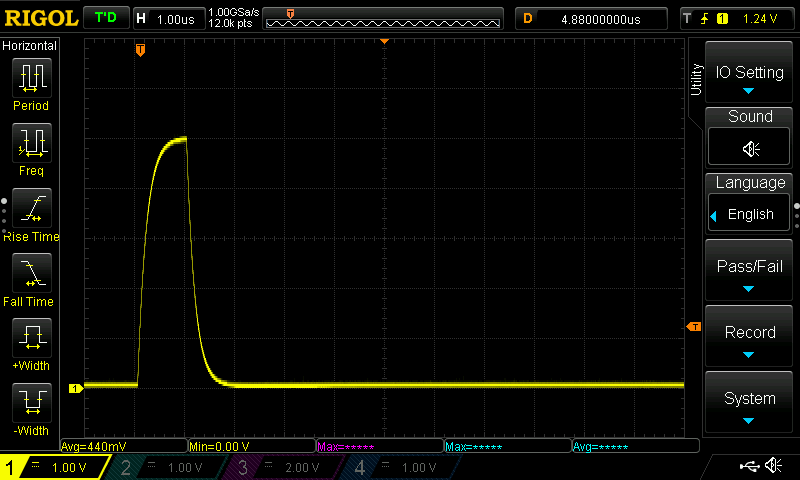Screen dimensions: 800x480
Task: Toggle the Sound speaker icon
Action: [749, 148]
